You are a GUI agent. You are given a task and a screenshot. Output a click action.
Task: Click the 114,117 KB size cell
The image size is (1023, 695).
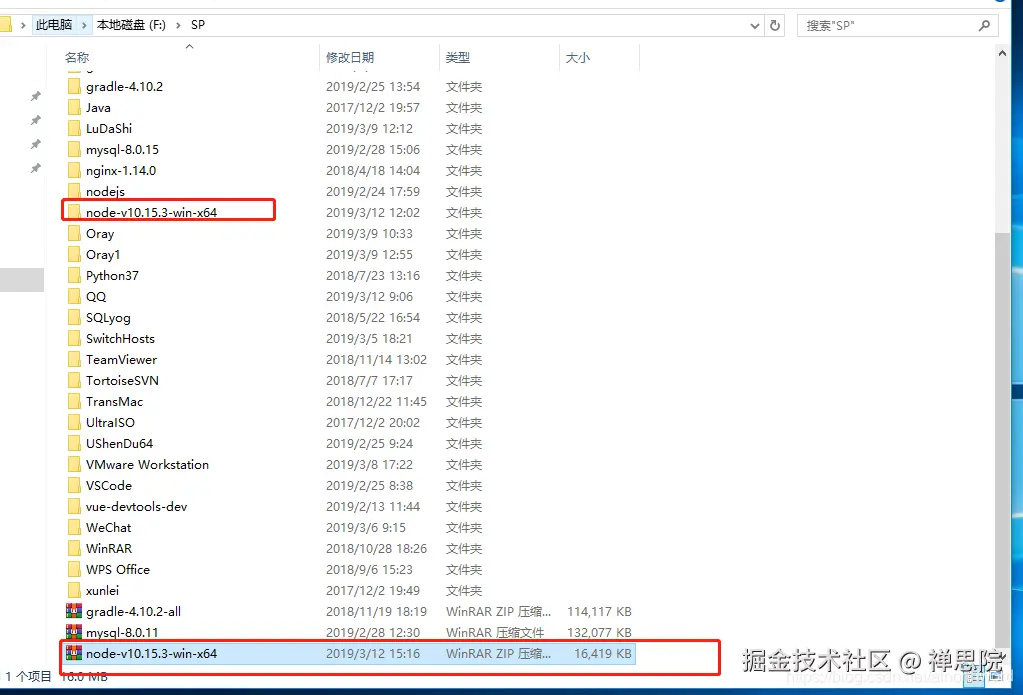599,611
